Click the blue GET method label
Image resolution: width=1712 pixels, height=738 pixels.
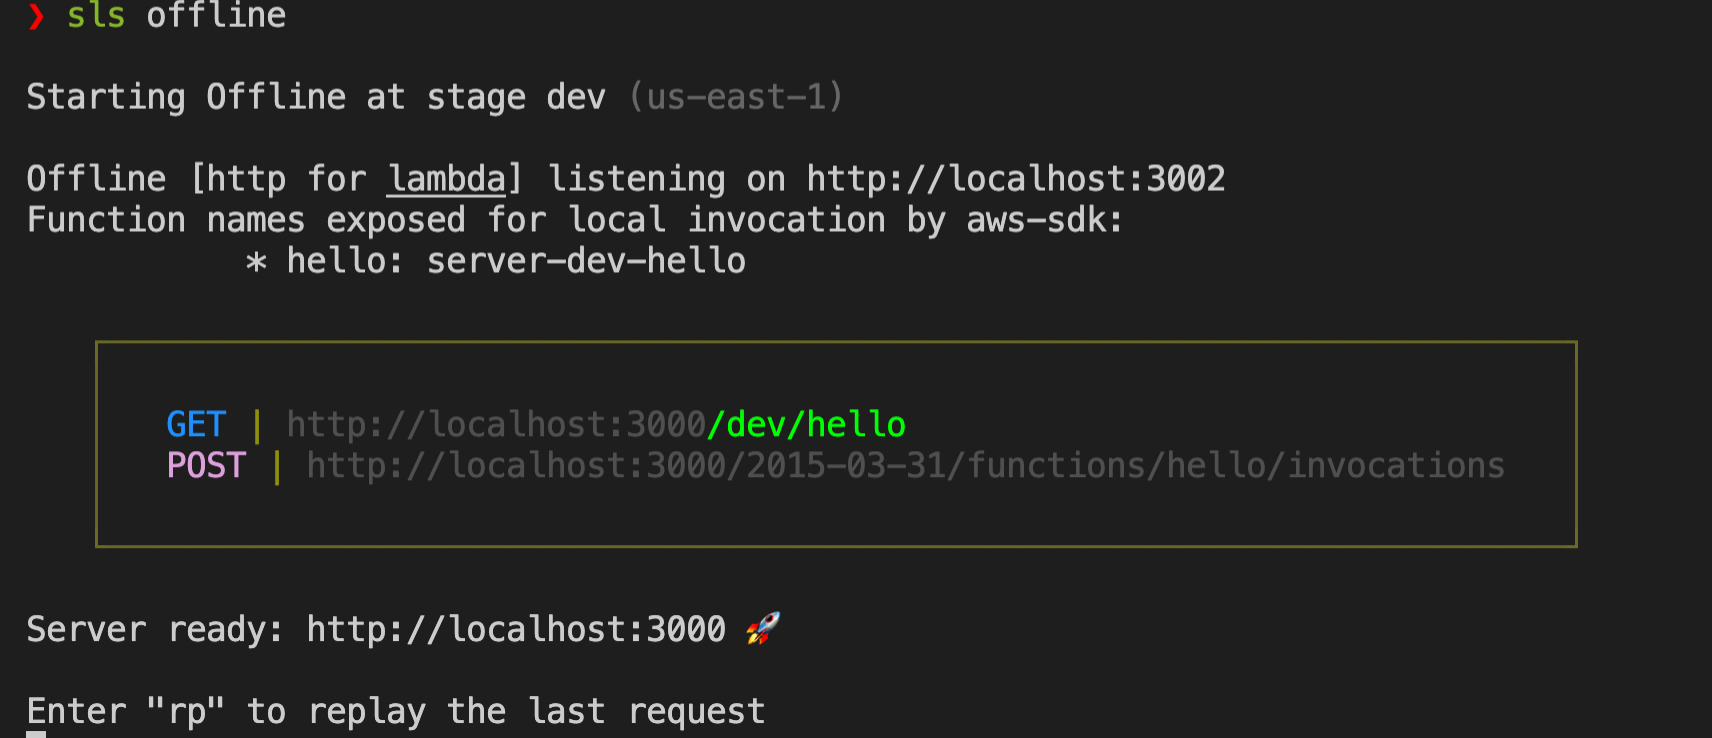(x=196, y=425)
